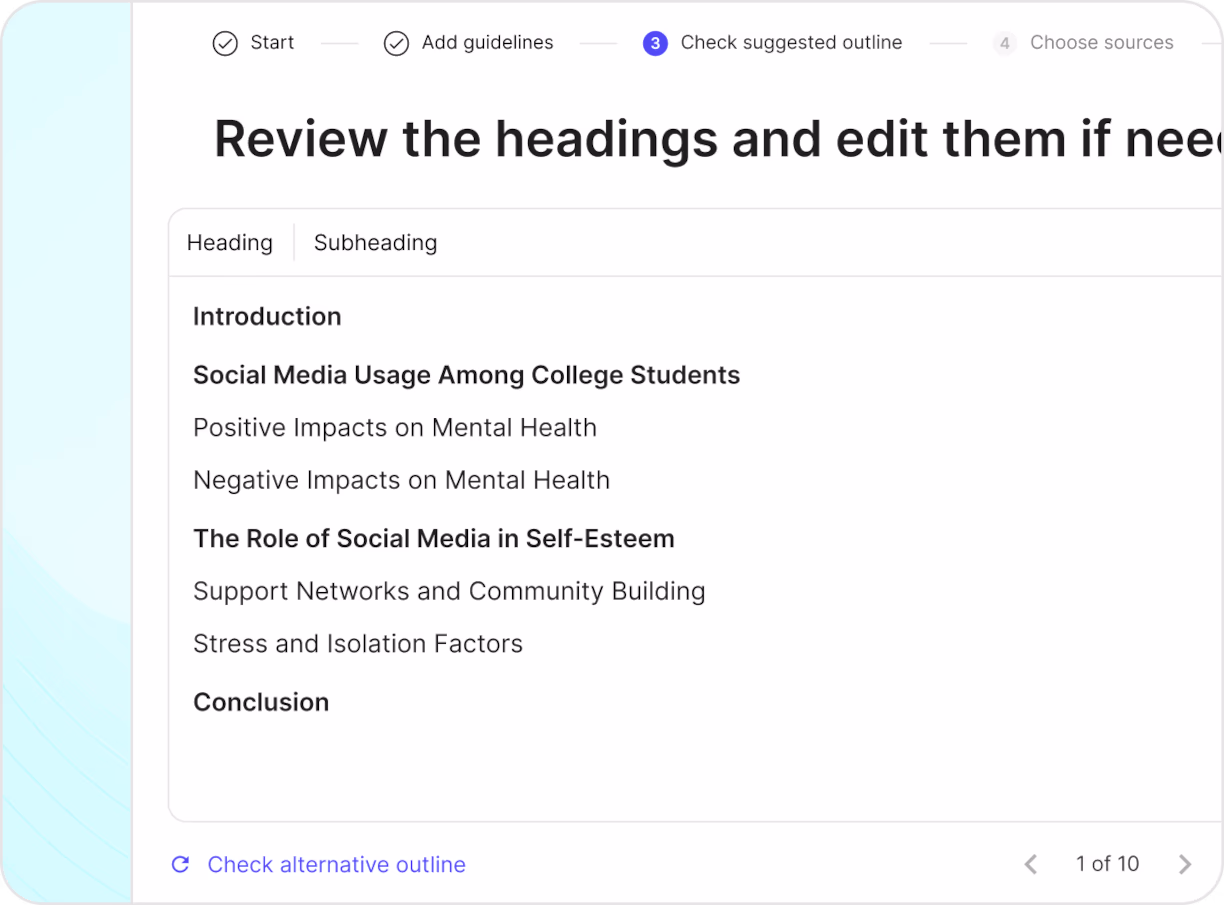
Task: Return to the Add guidelines step
Action: click(x=487, y=43)
